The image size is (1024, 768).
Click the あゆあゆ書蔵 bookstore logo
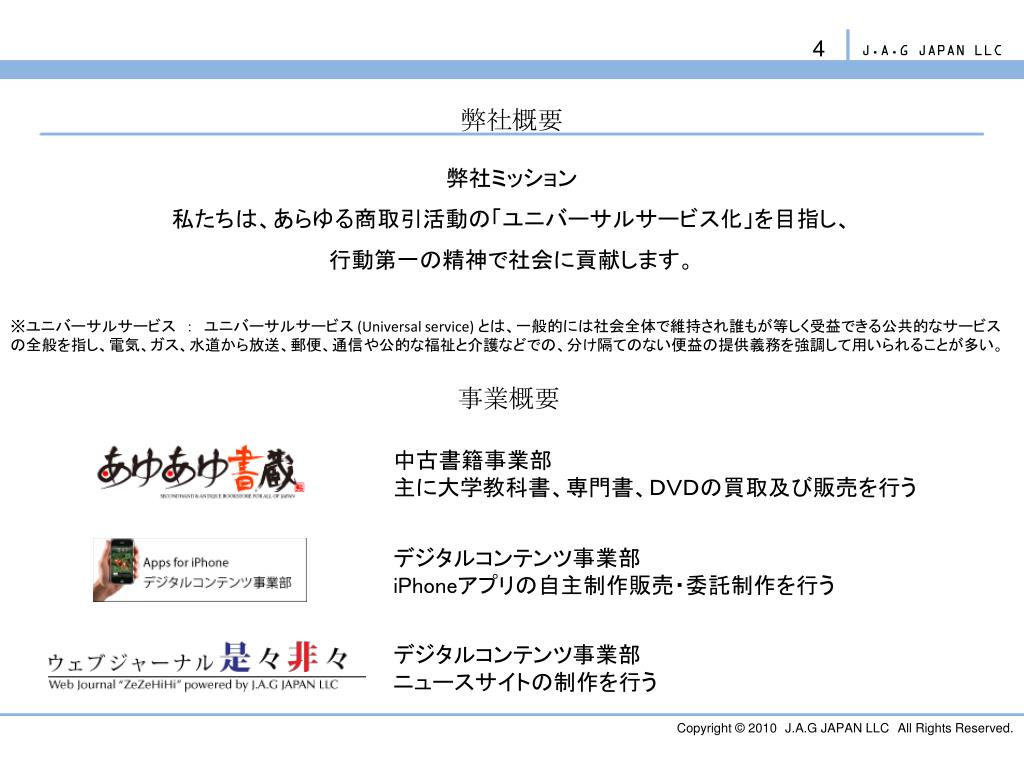(200, 472)
